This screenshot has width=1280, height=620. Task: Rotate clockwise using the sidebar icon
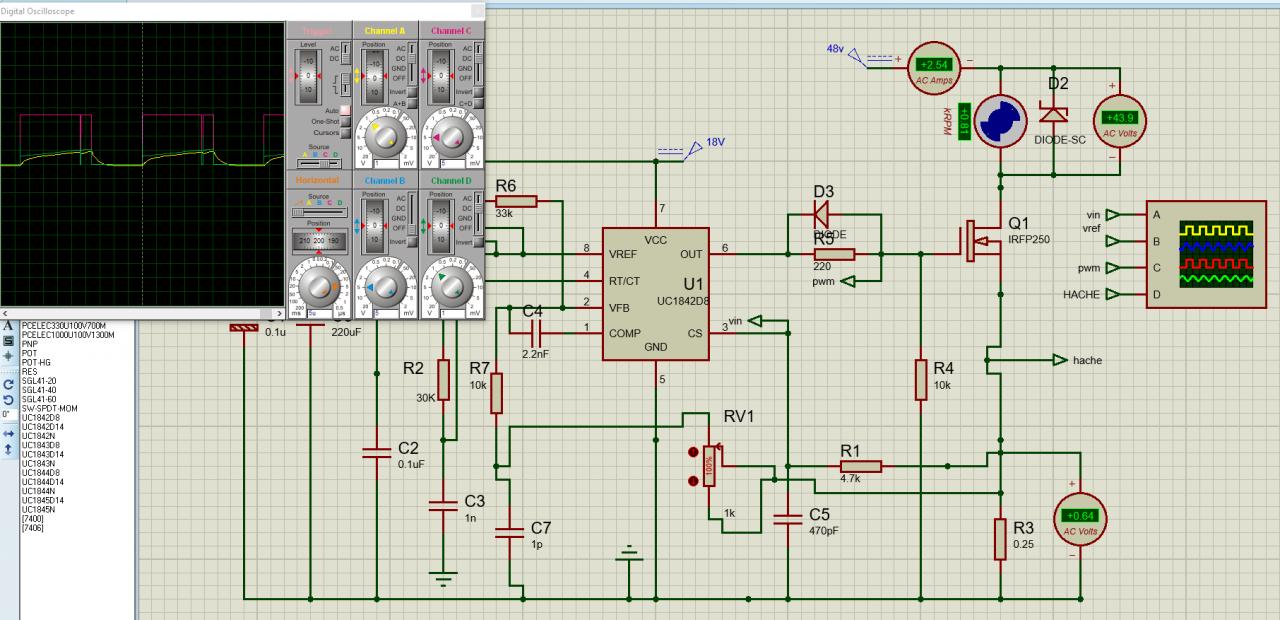(x=8, y=385)
